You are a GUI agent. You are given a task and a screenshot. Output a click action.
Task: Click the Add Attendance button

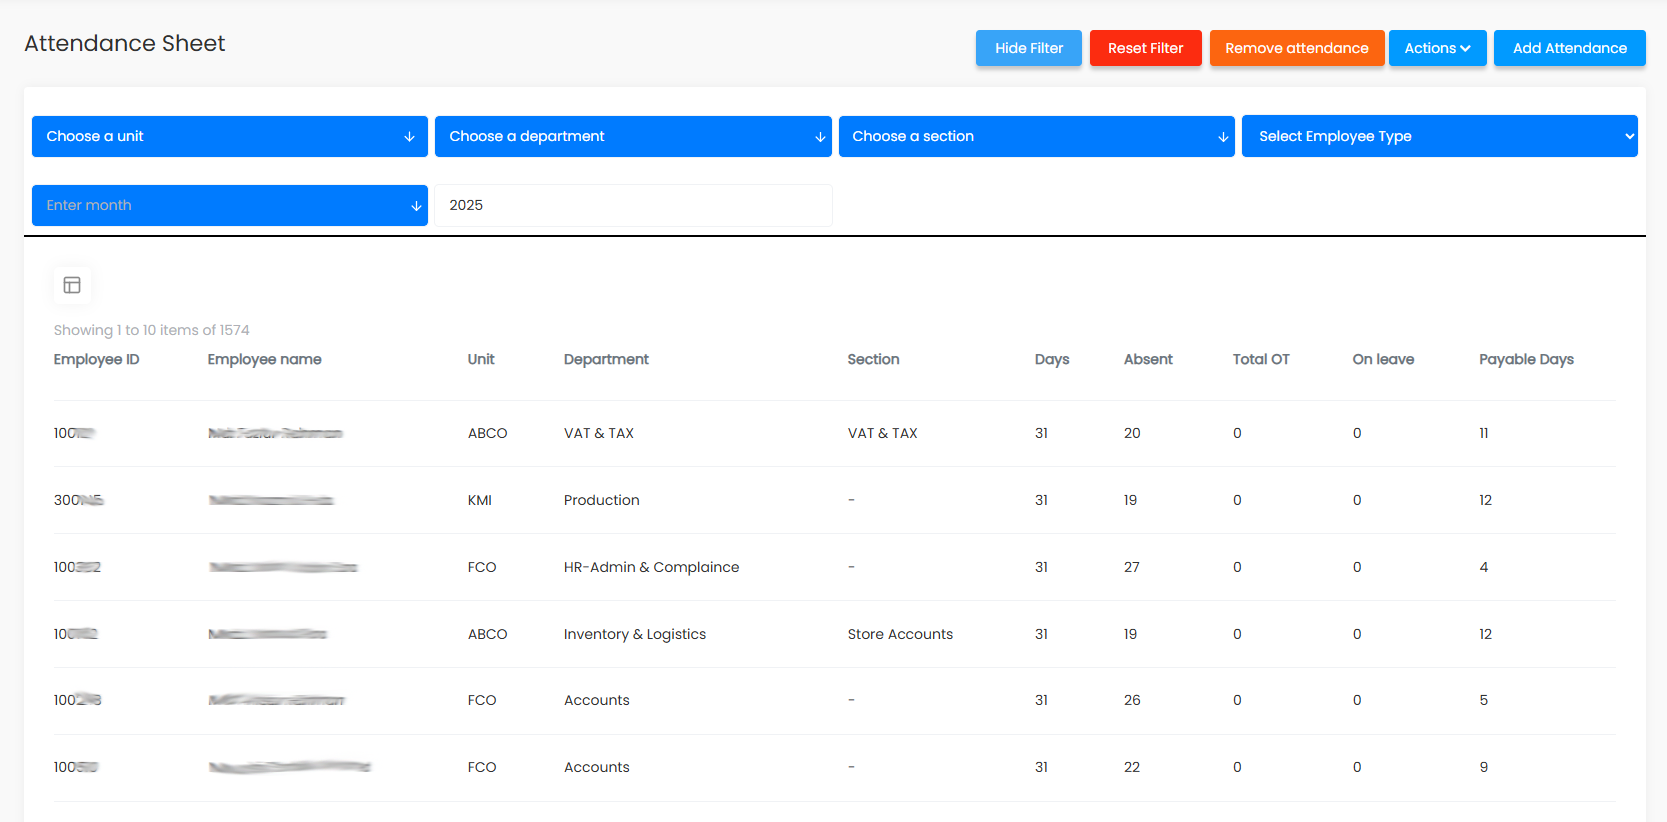tap(1569, 48)
